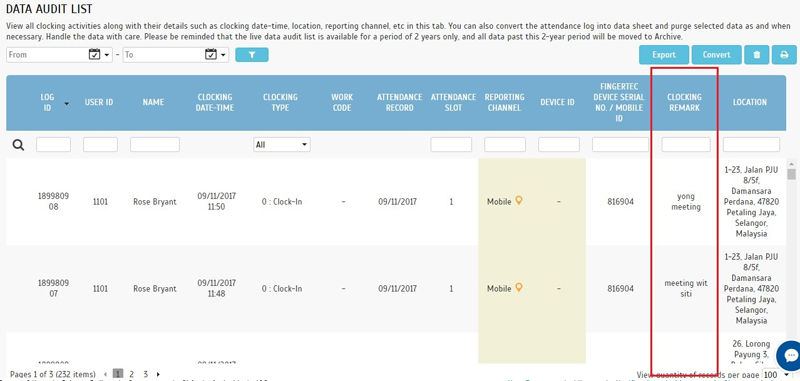800x381 pixels.
Task: Click the trash delete icon button
Action: [x=757, y=55]
